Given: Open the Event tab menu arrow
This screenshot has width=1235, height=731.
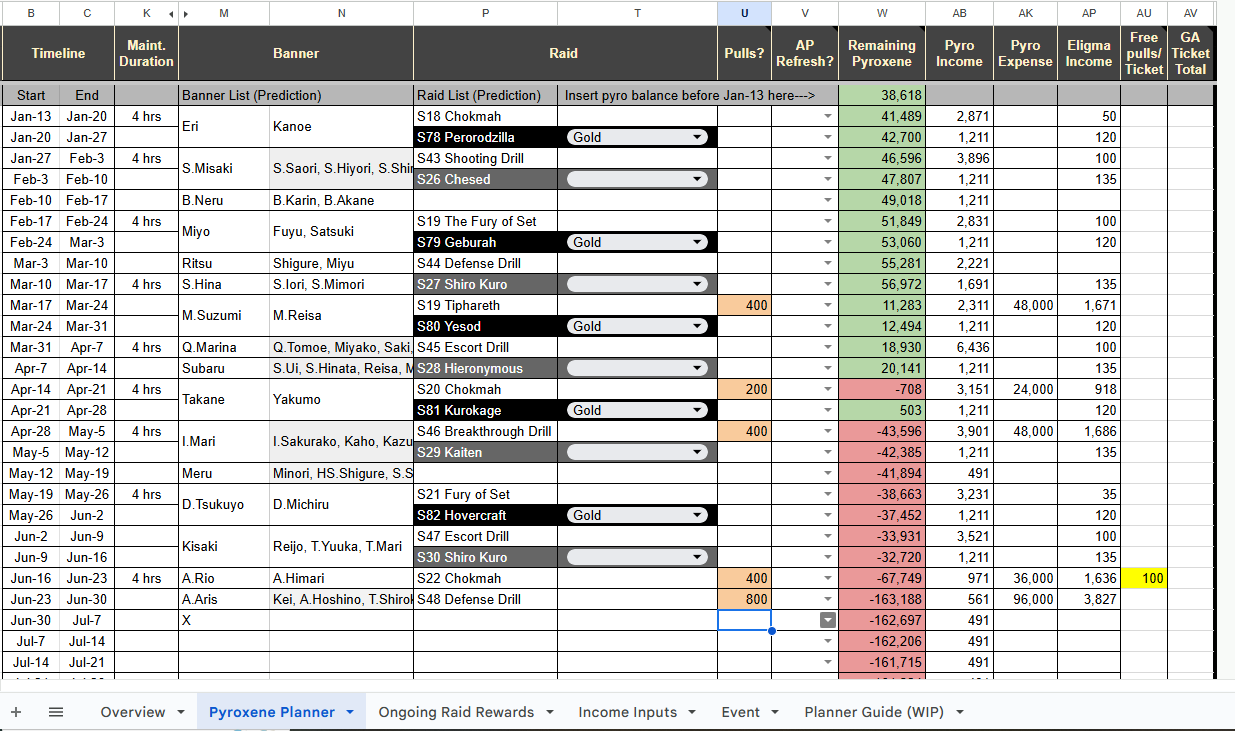Looking at the screenshot, I should tap(775, 712).
